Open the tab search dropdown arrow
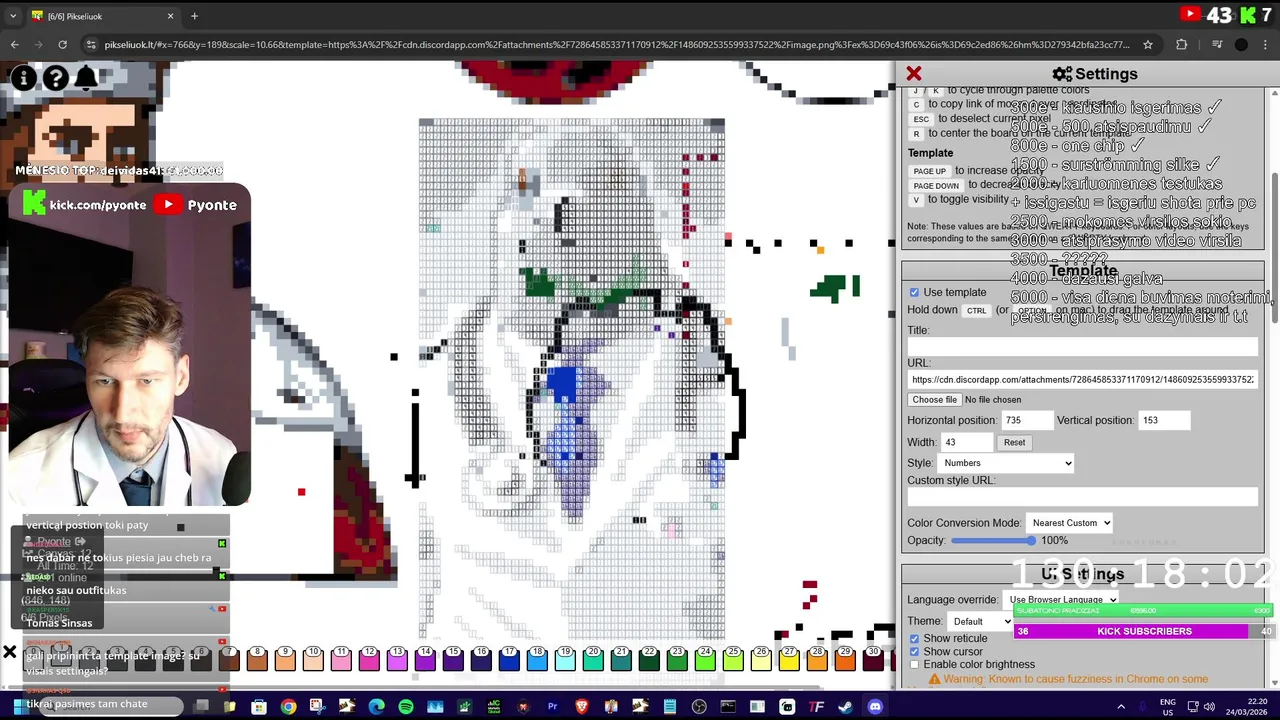Screen dimensions: 1280x720 tap(13, 16)
